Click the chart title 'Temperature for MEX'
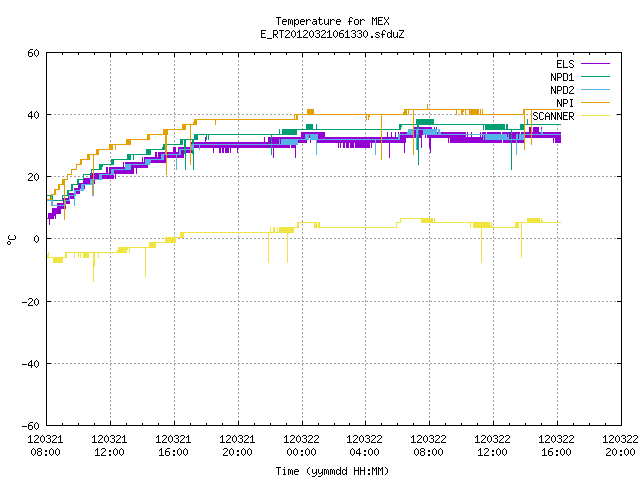Viewport: 640px width, 480px height. click(332, 21)
